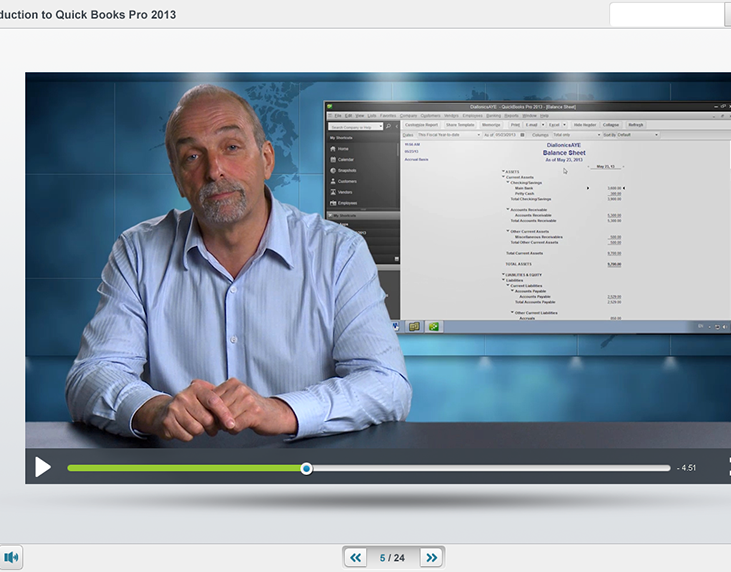Click the -4:51 remaining time label
The width and height of the screenshot is (731, 572).
(686, 468)
